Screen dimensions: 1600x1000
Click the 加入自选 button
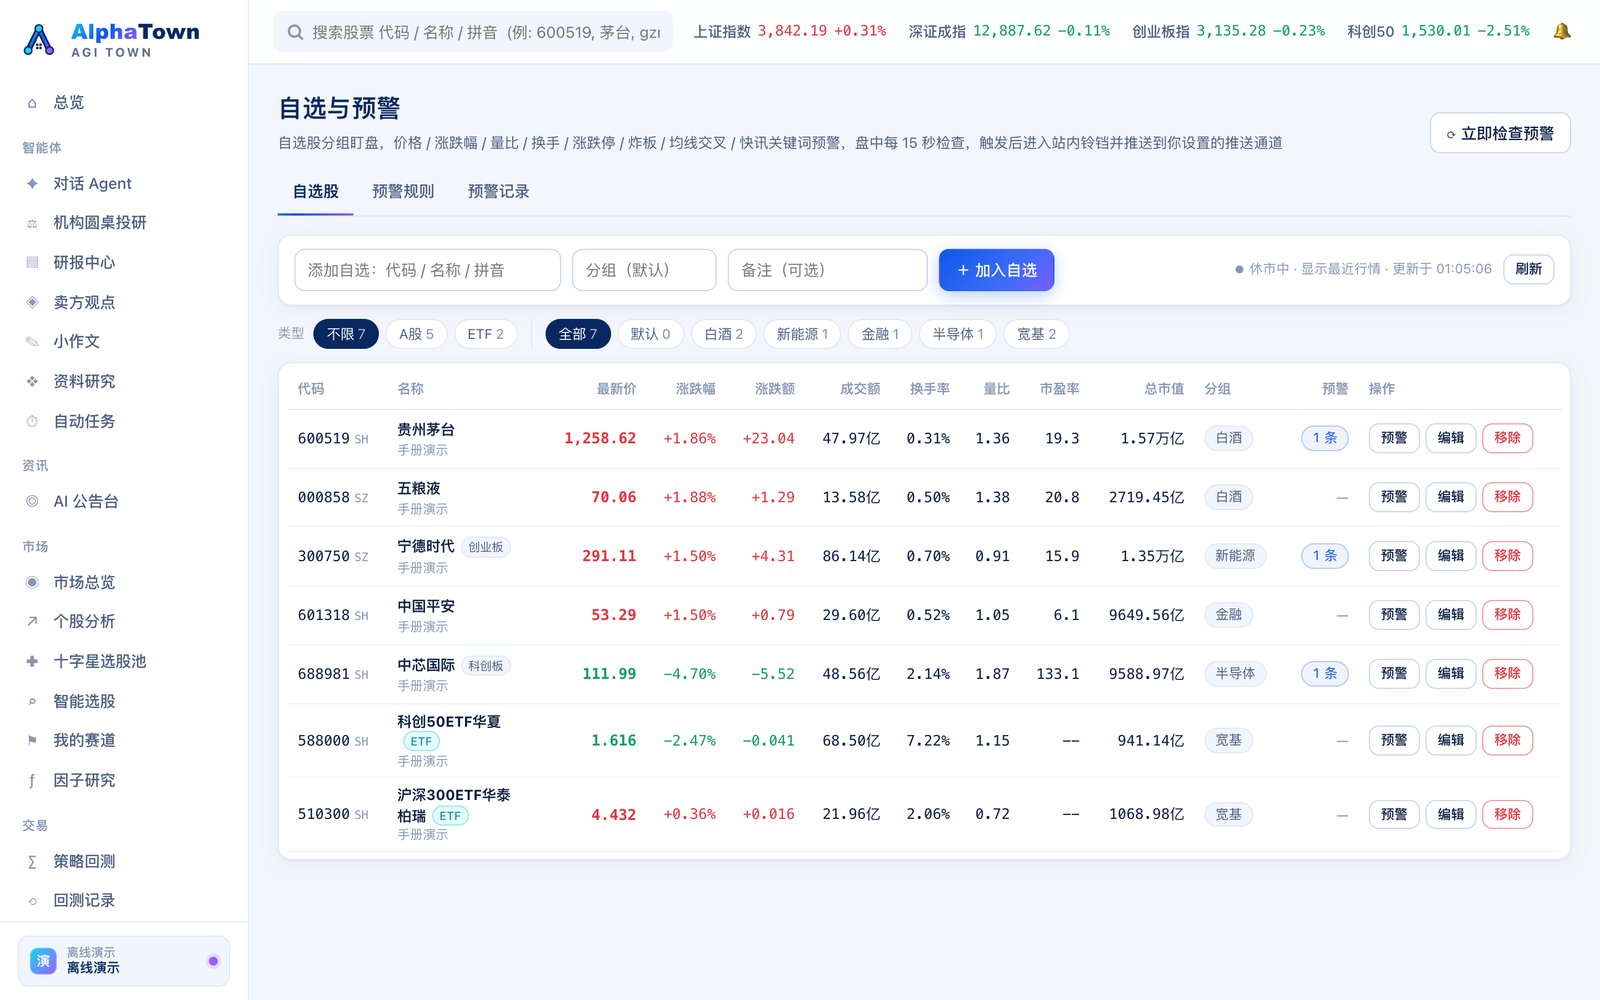[x=996, y=270]
